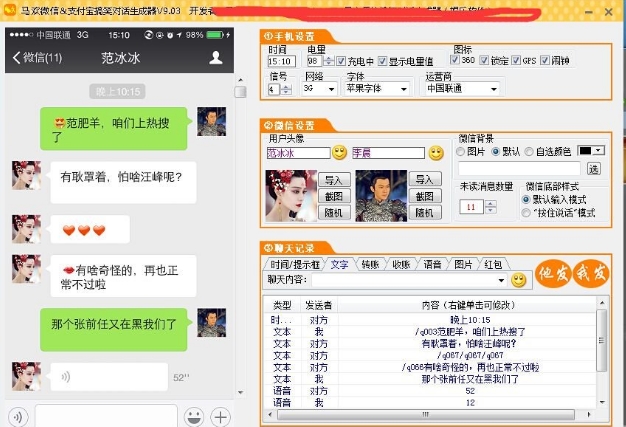Click the 选 background browse button
Image resolution: width=626 pixels, height=427 pixels.
click(x=594, y=169)
